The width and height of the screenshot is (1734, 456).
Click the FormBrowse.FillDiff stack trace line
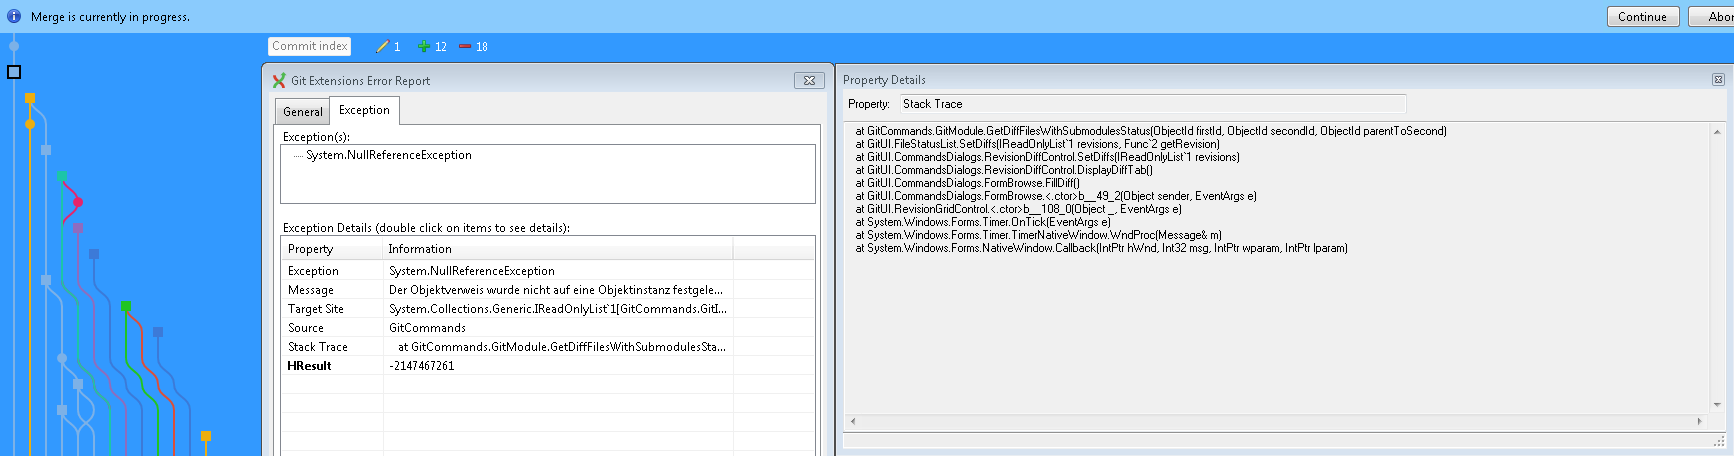[967, 183]
